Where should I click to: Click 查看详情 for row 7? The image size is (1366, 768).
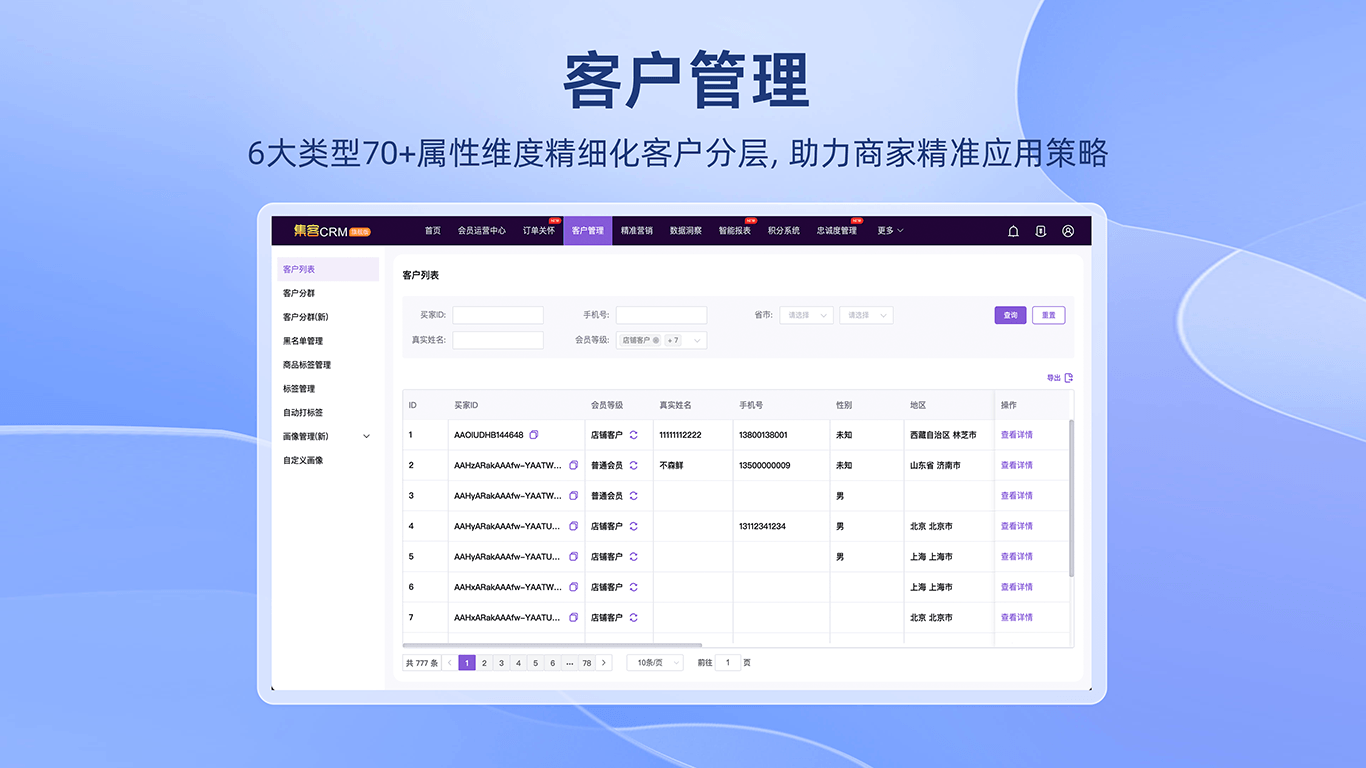[x=1017, y=618]
